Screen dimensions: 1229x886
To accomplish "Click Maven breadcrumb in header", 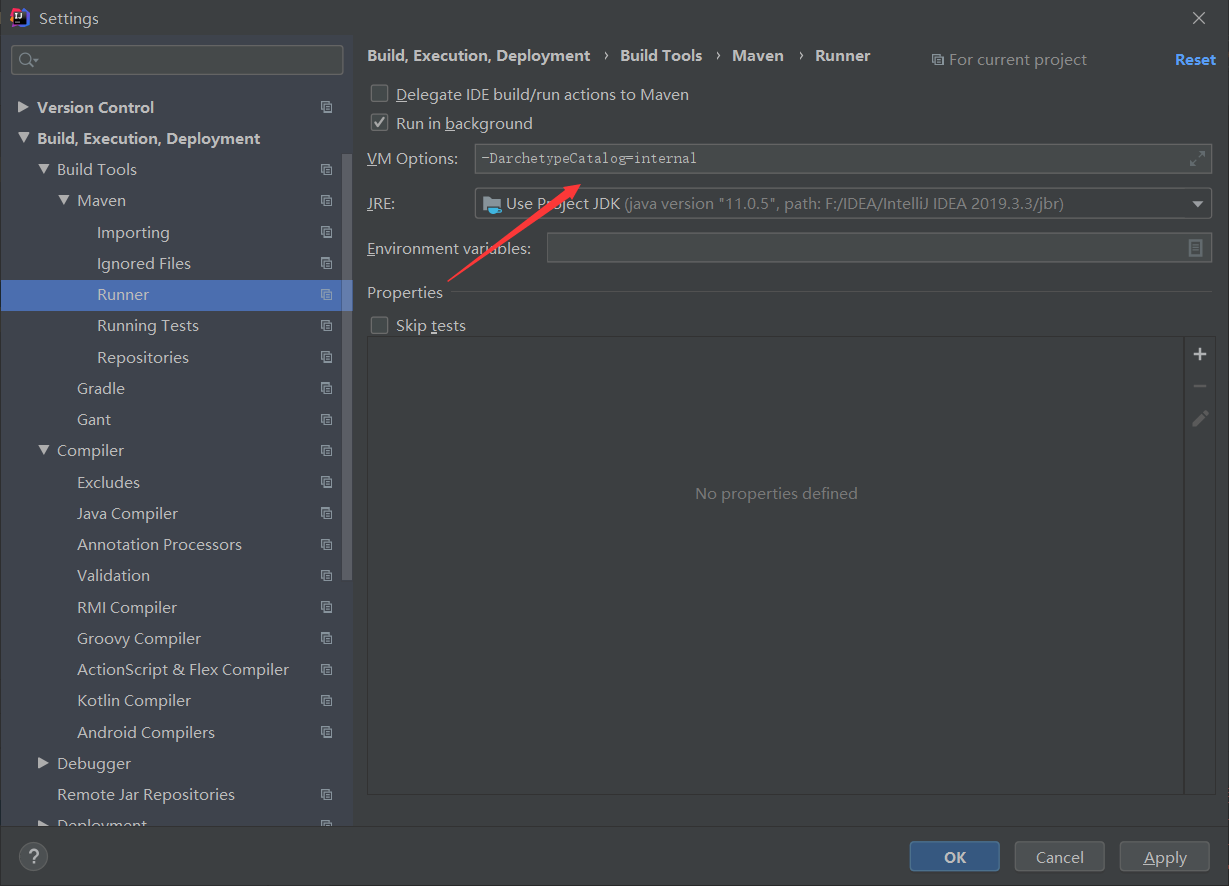I will [x=758, y=56].
